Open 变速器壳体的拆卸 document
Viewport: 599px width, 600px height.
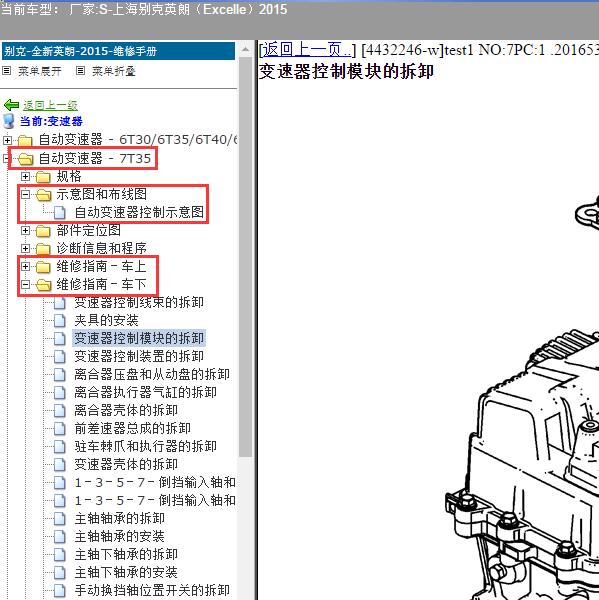(x=126, y=464)
